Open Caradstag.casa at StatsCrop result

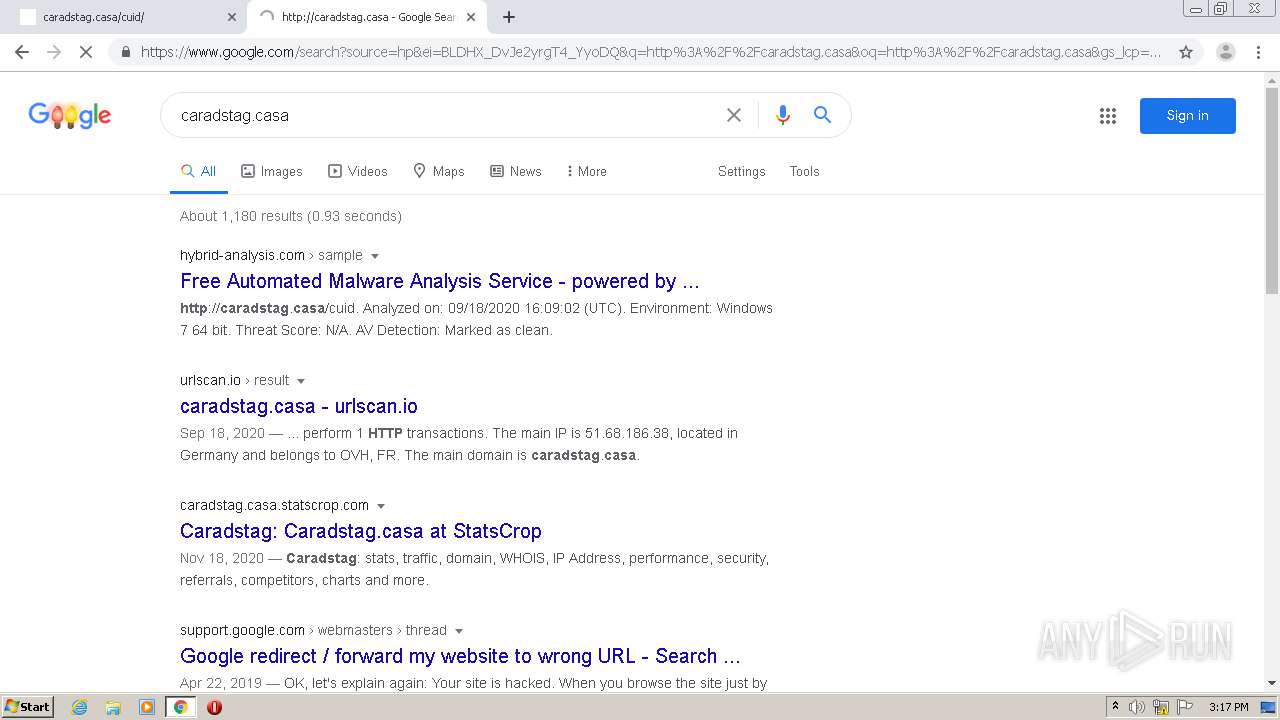(361, 531)
